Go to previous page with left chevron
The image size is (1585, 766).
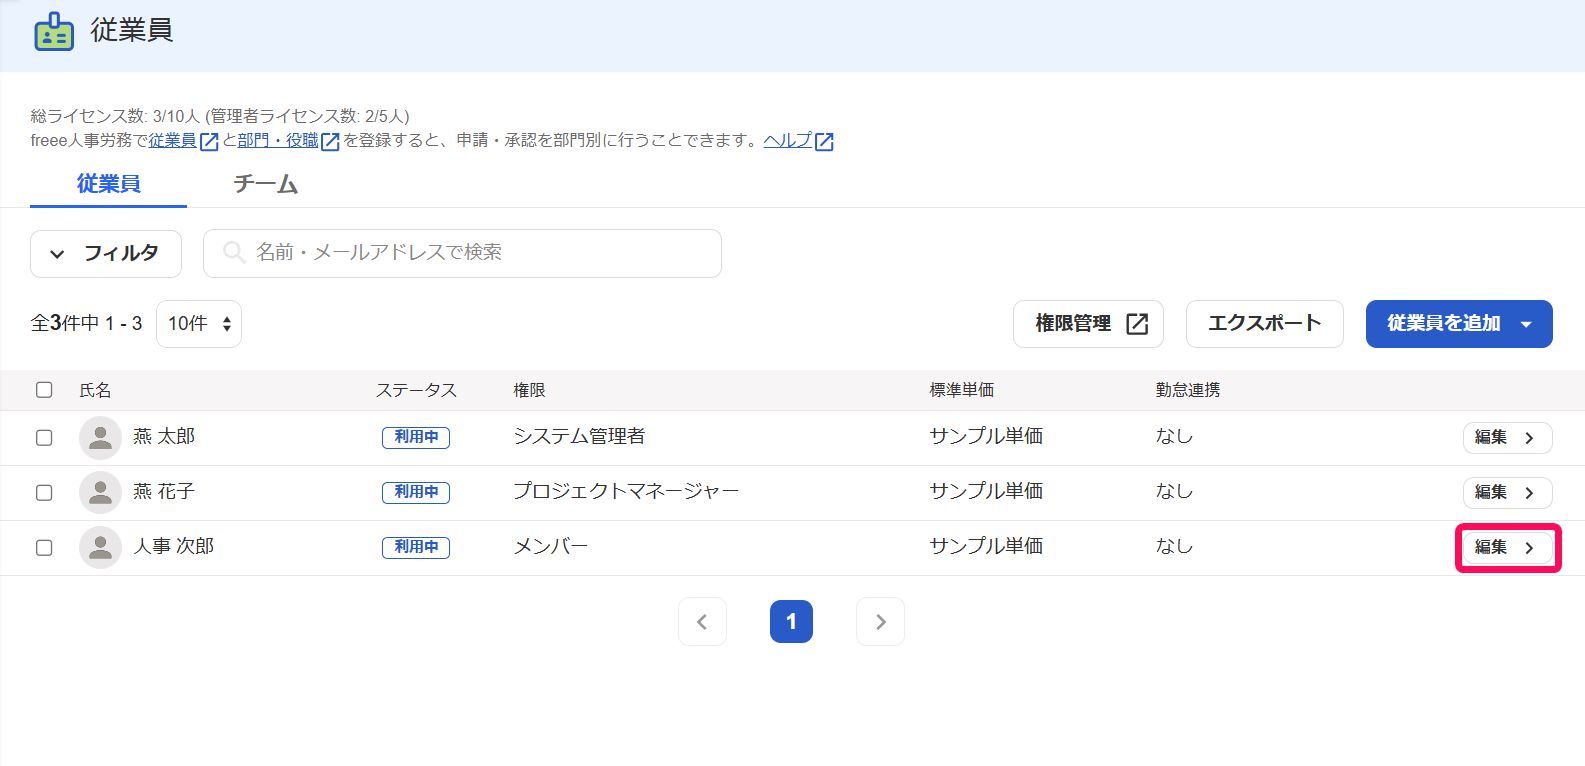702,622
